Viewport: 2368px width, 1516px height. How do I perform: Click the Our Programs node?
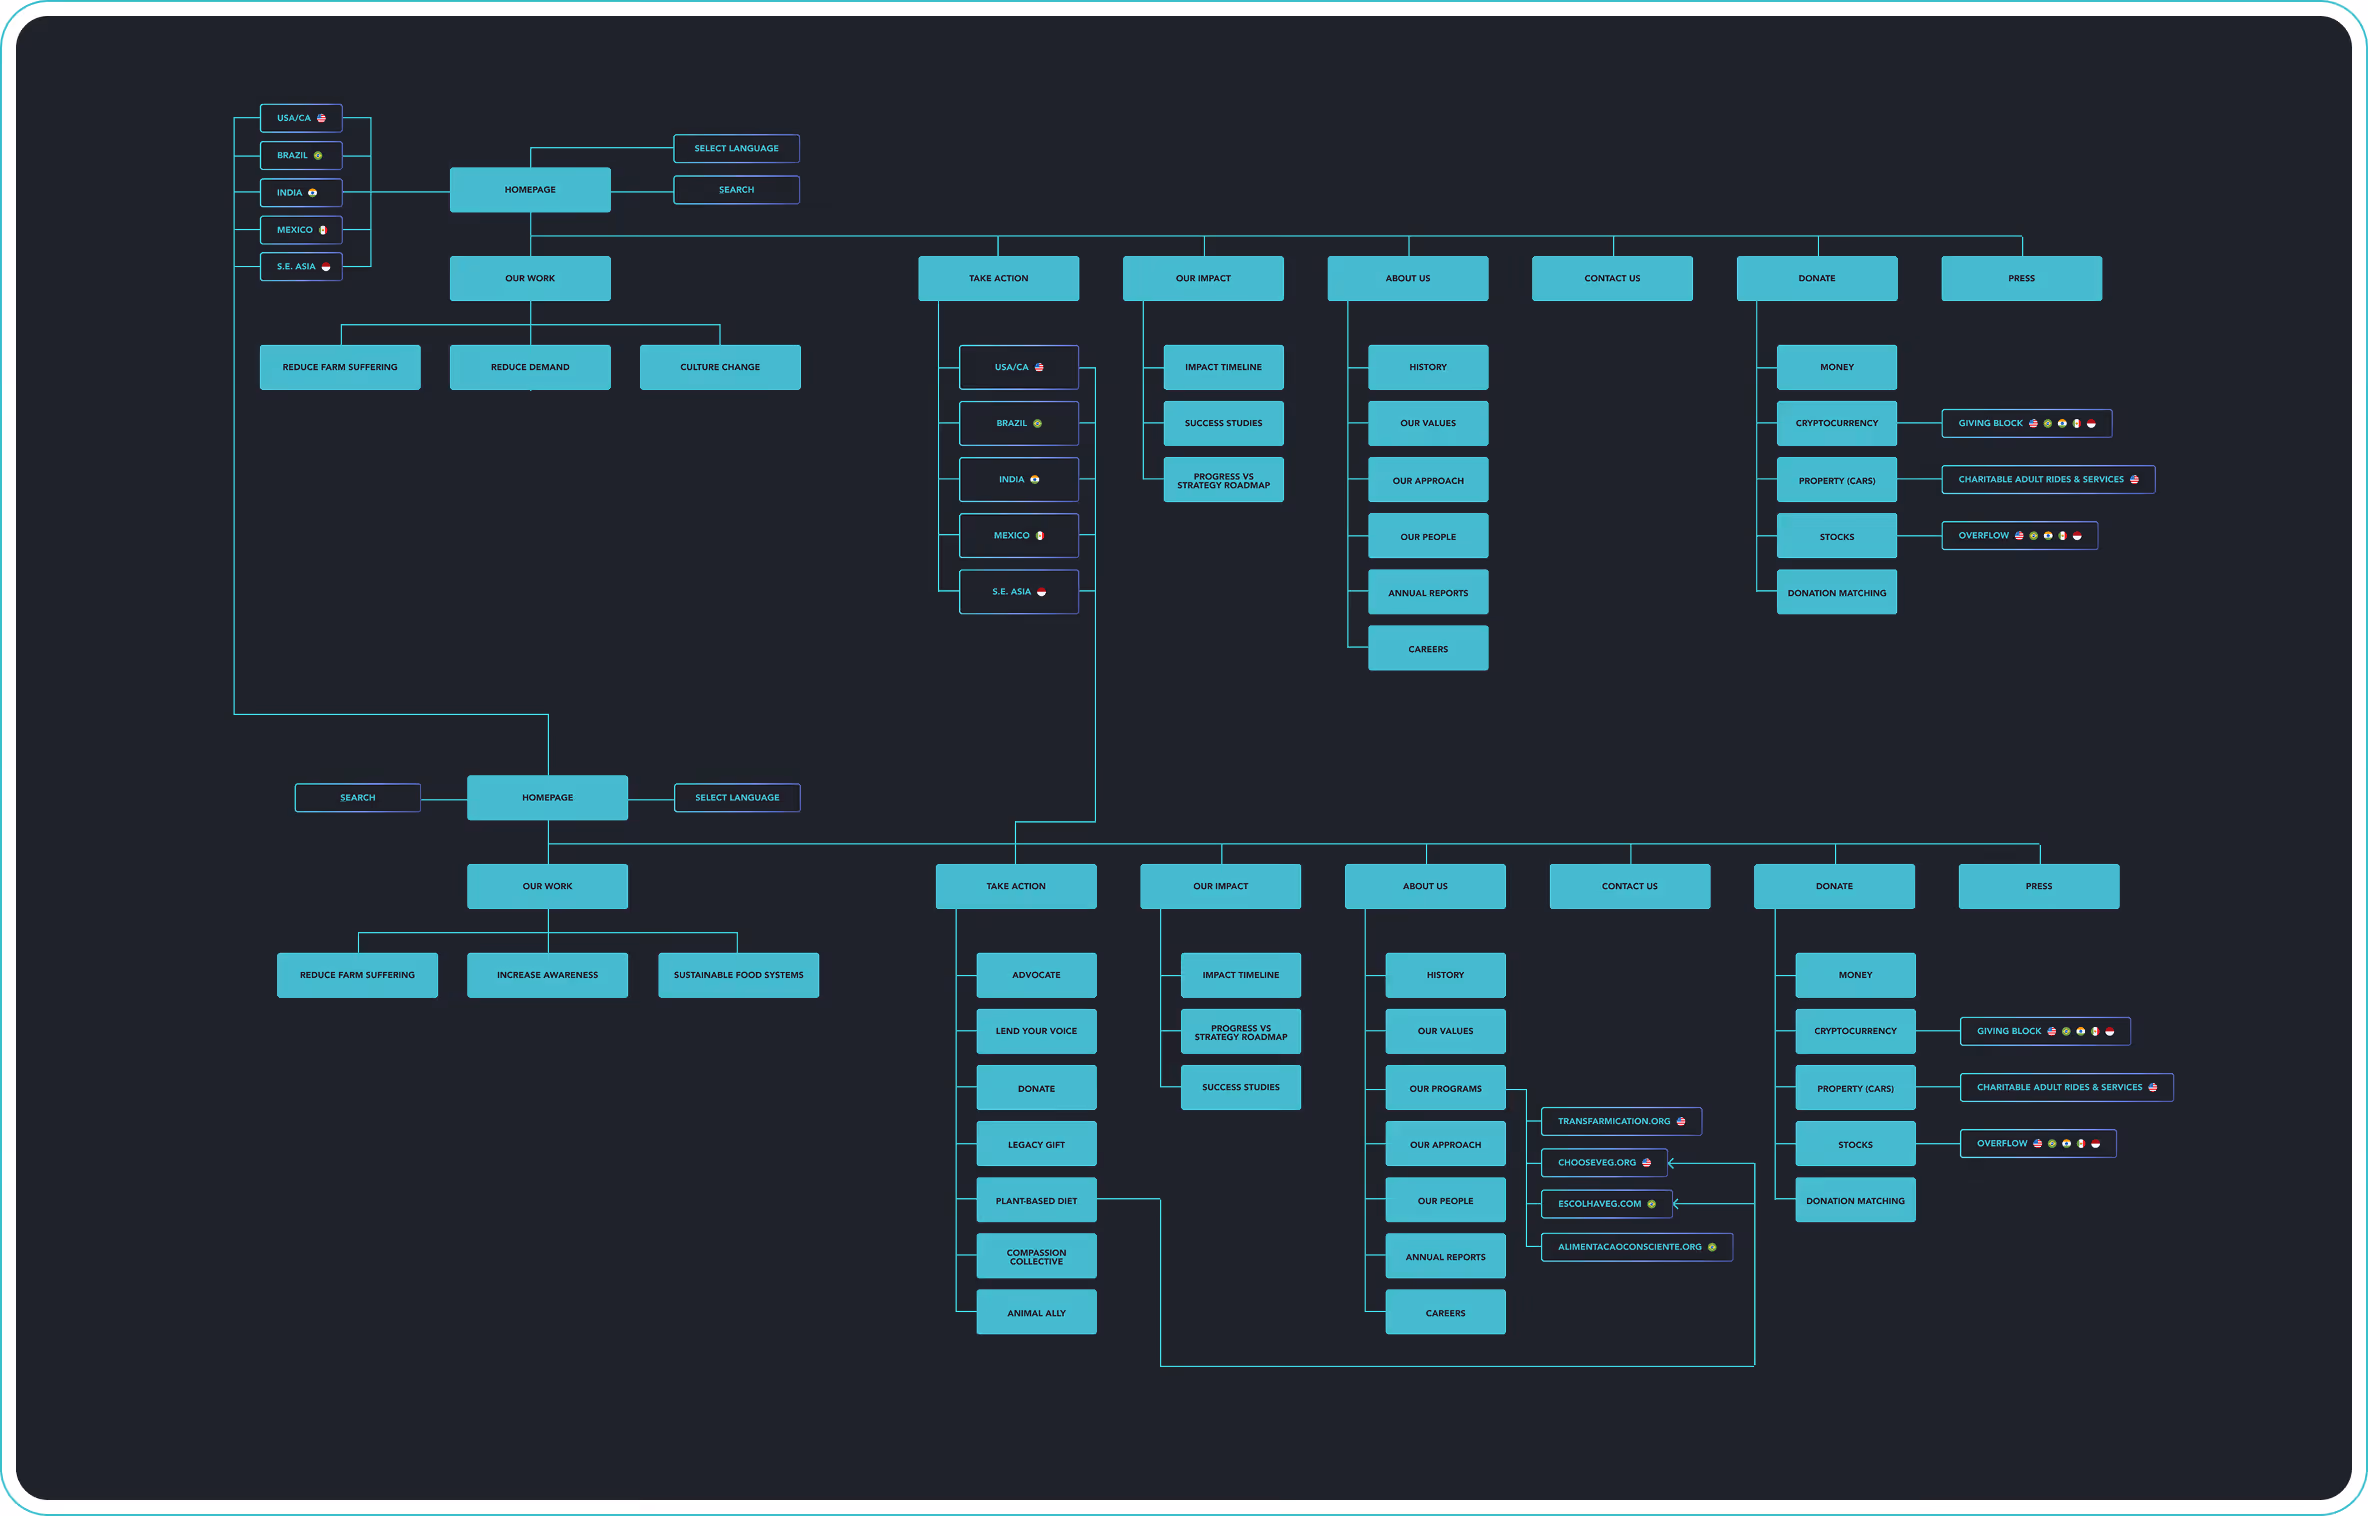[1445, 1088]
